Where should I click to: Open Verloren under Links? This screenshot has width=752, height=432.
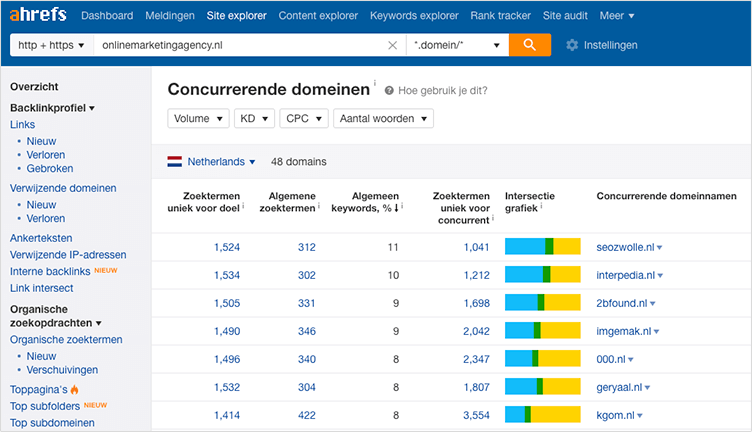[x=46, y=155]
